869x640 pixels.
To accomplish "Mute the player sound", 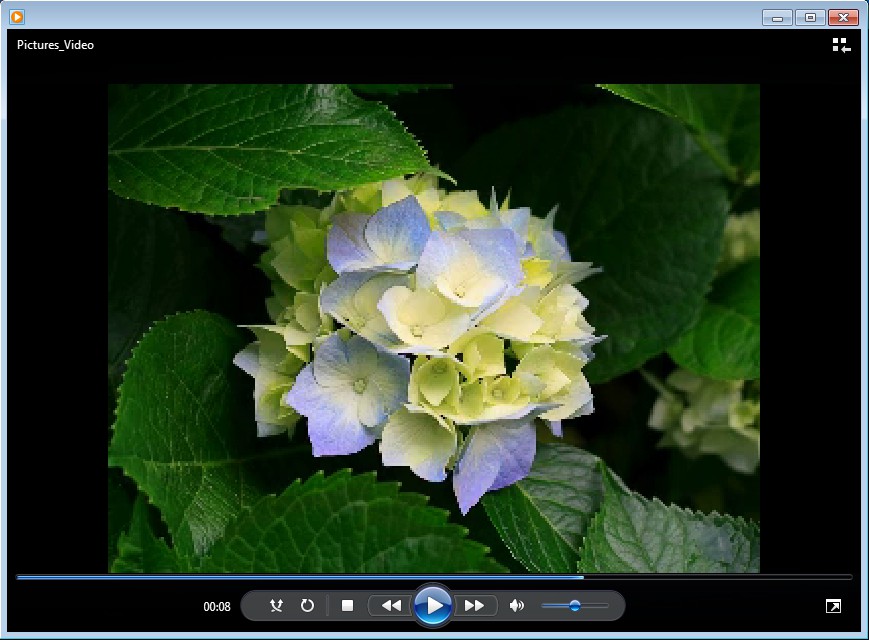I will coord(517,606).
